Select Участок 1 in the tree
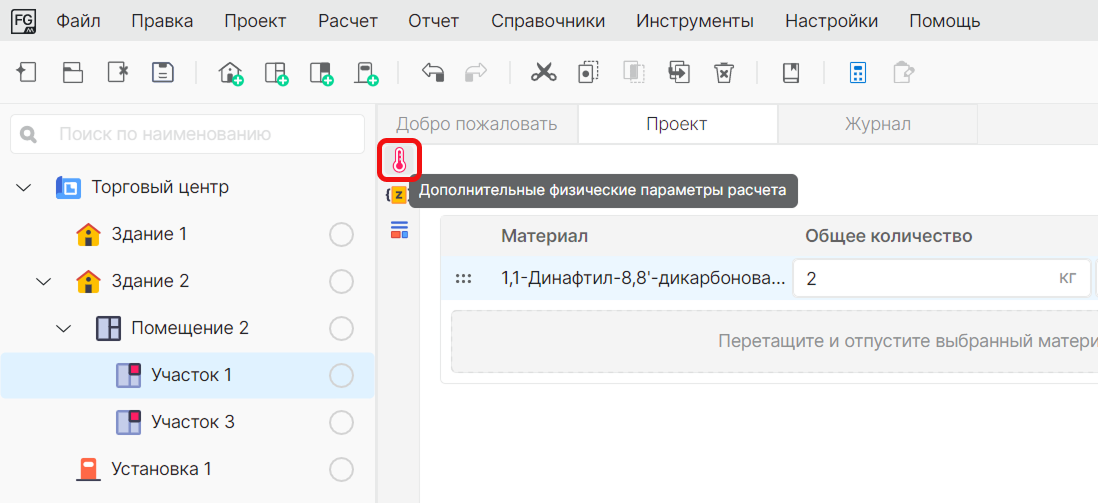 (191, 375)
